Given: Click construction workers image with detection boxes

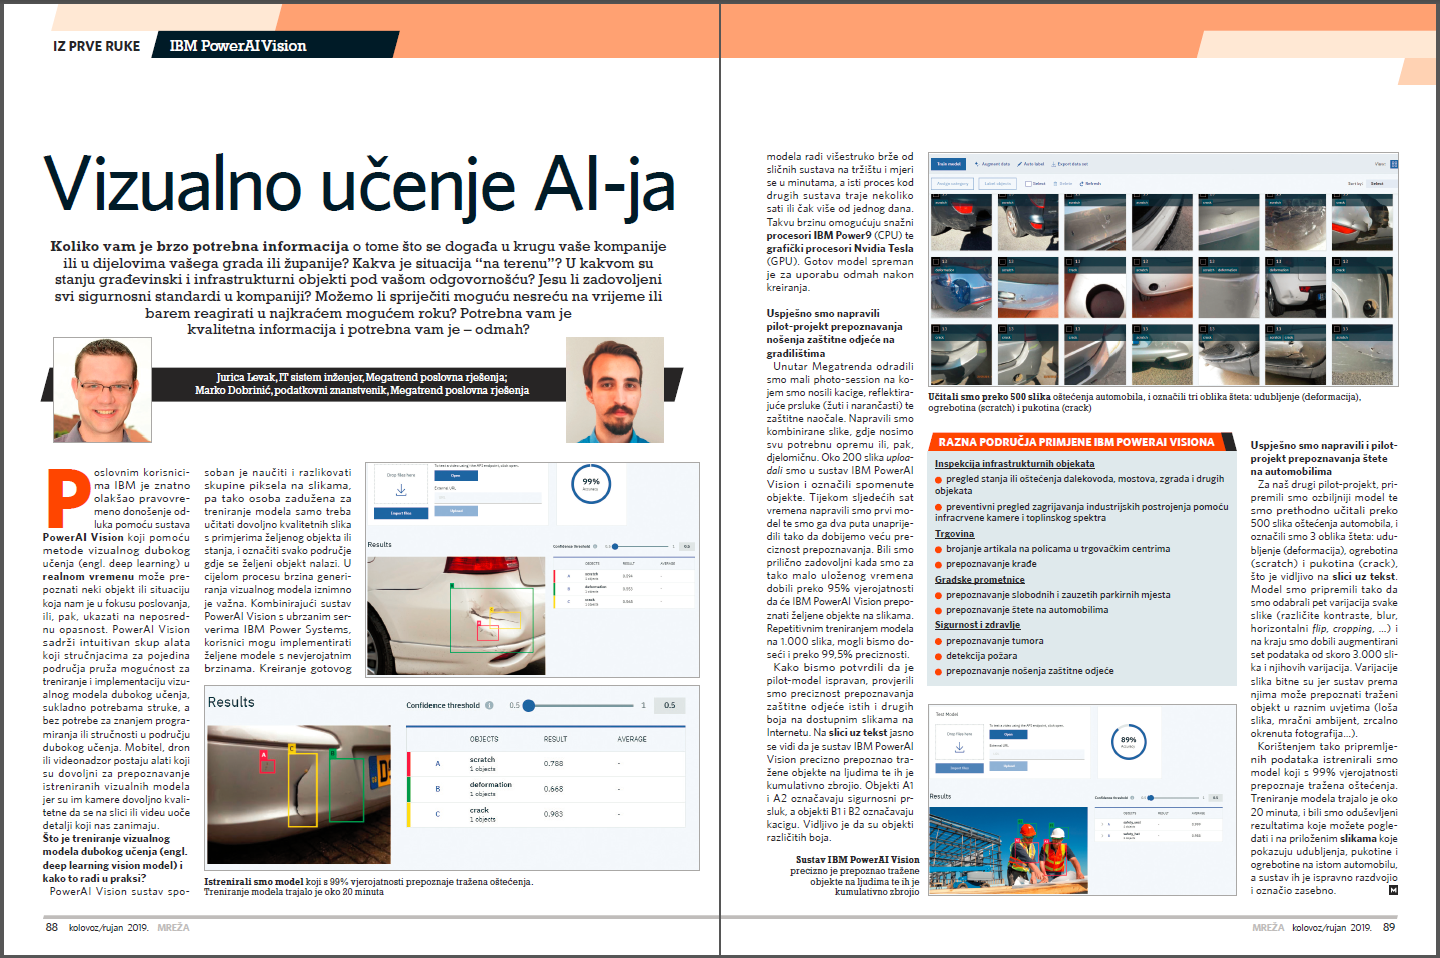Looking at the screenshot, I should (1008, 850).
